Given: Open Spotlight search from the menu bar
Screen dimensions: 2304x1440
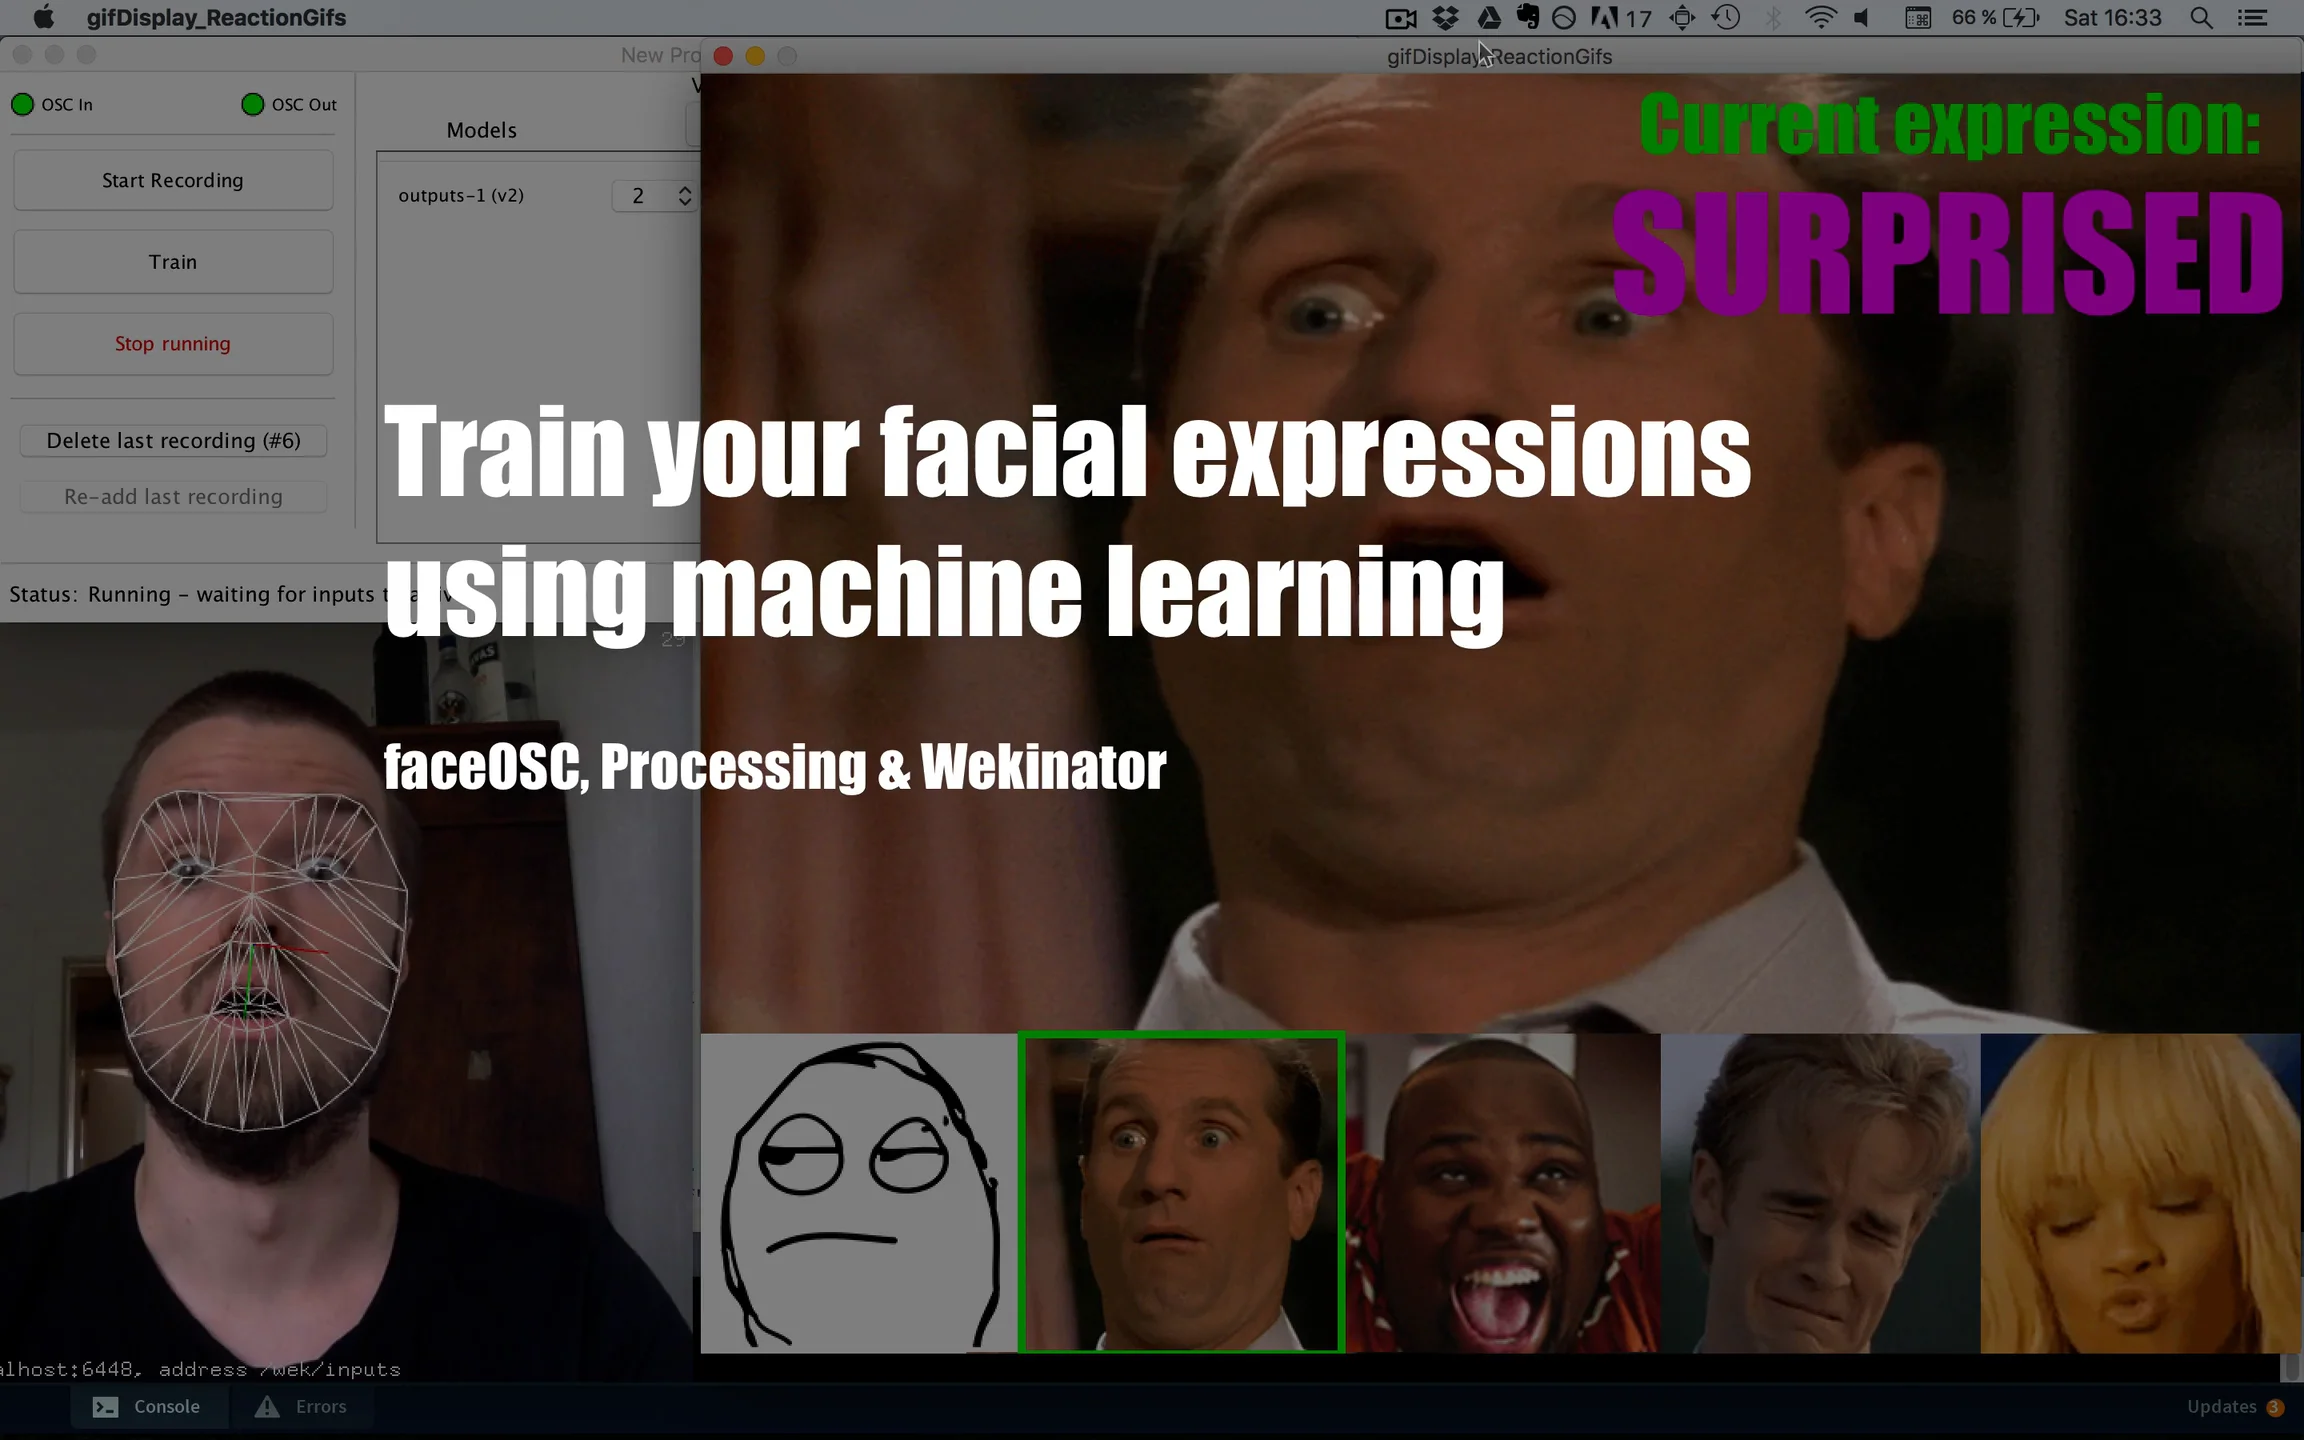Looking at the screenshot, I should click(2201, 17).
